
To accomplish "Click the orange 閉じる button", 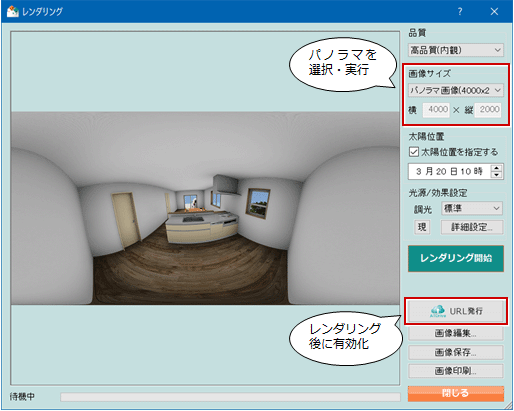I will click(456, 393).
